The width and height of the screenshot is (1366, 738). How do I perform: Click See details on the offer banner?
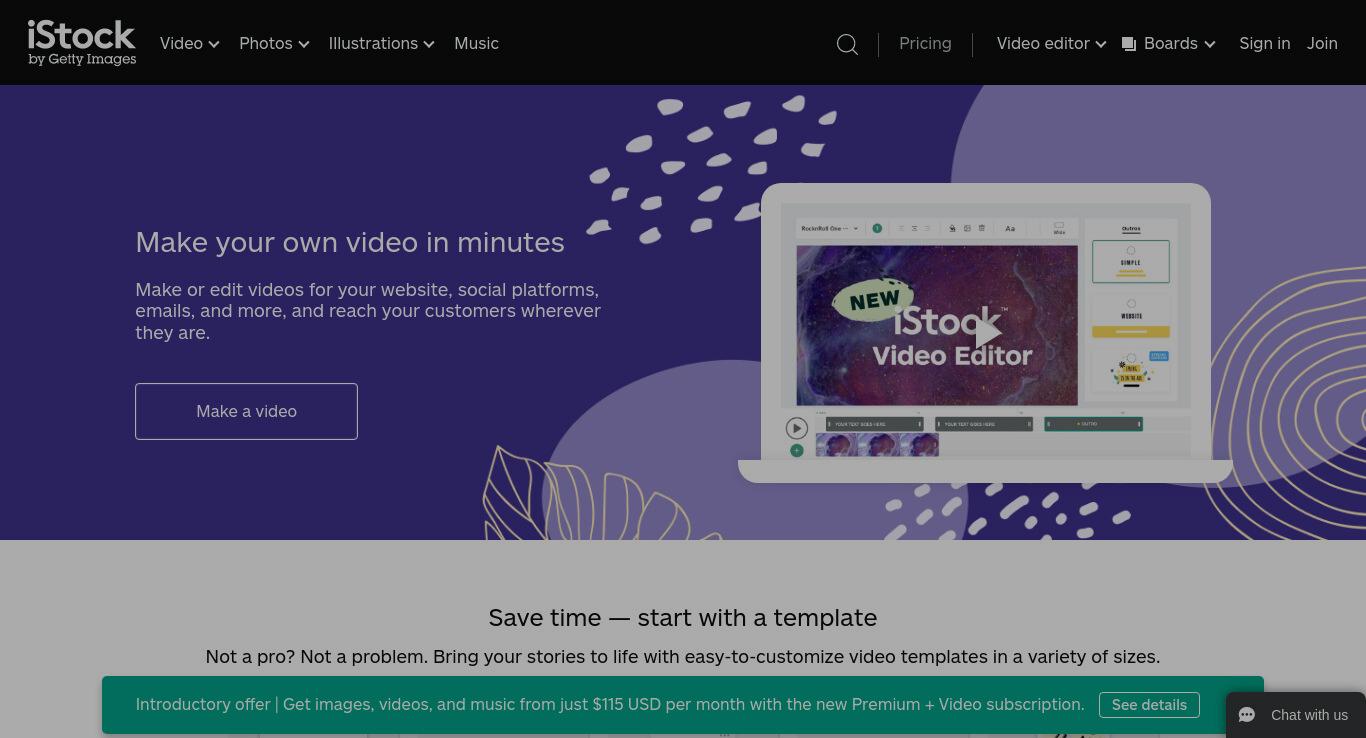click(1149, 705)
